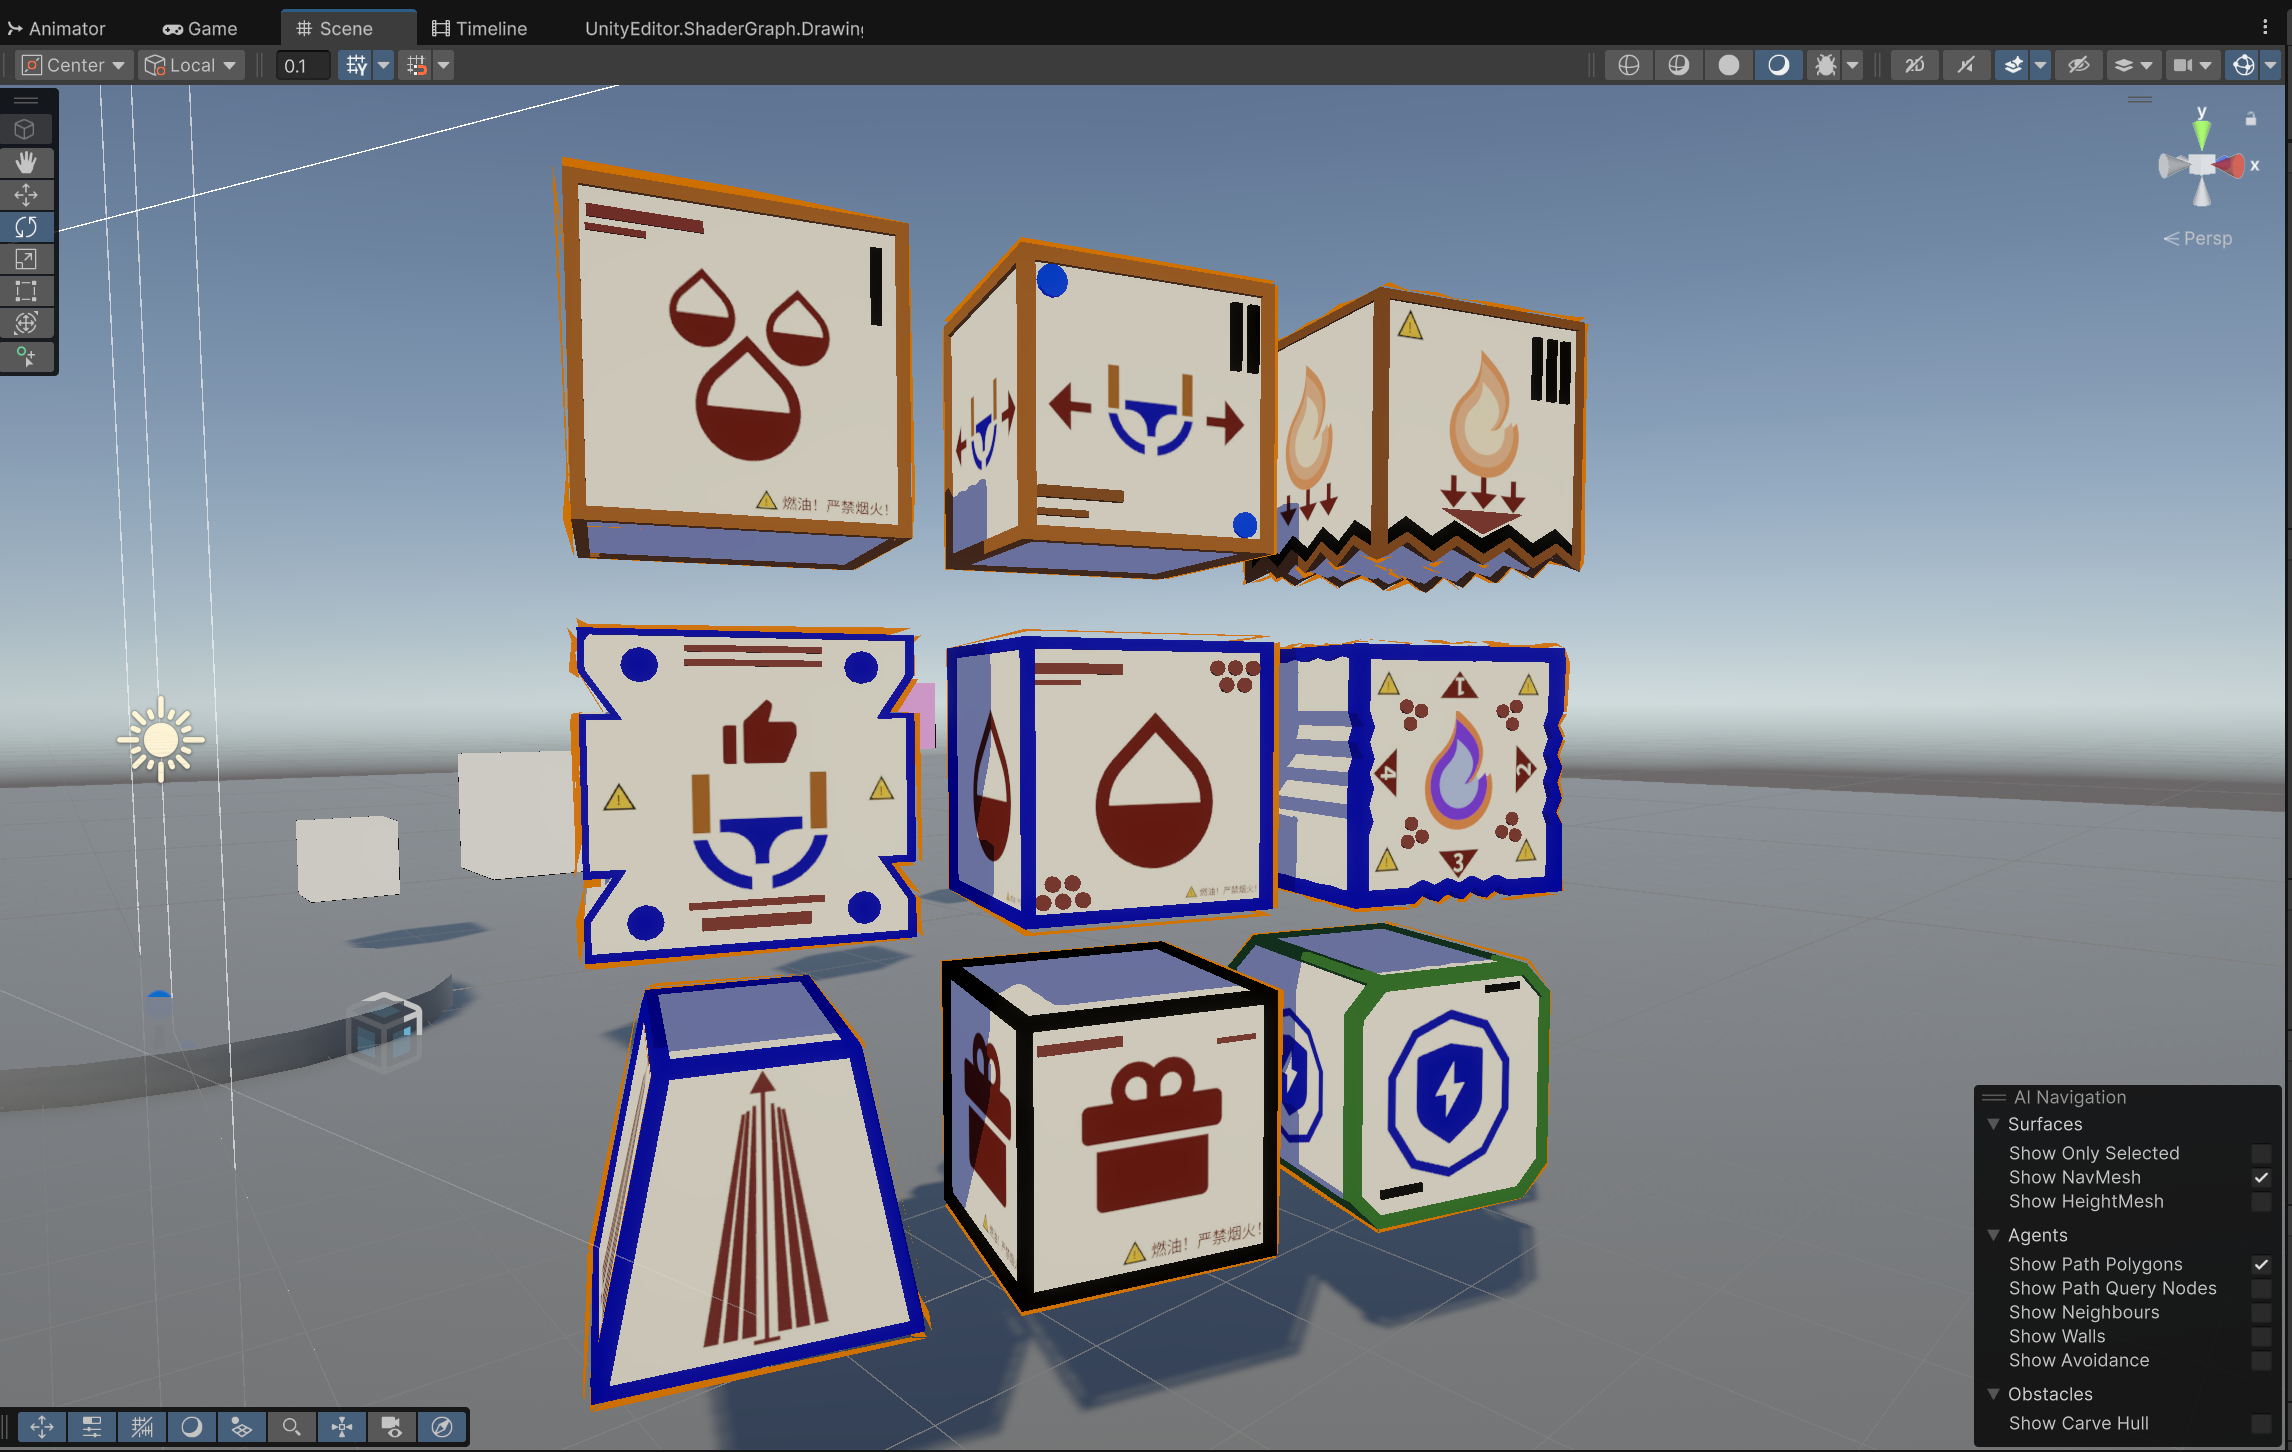Viewport: 2292px width, 1452px height.
Task: Activate the Rotate tool
Action: (x=26, y=227)
